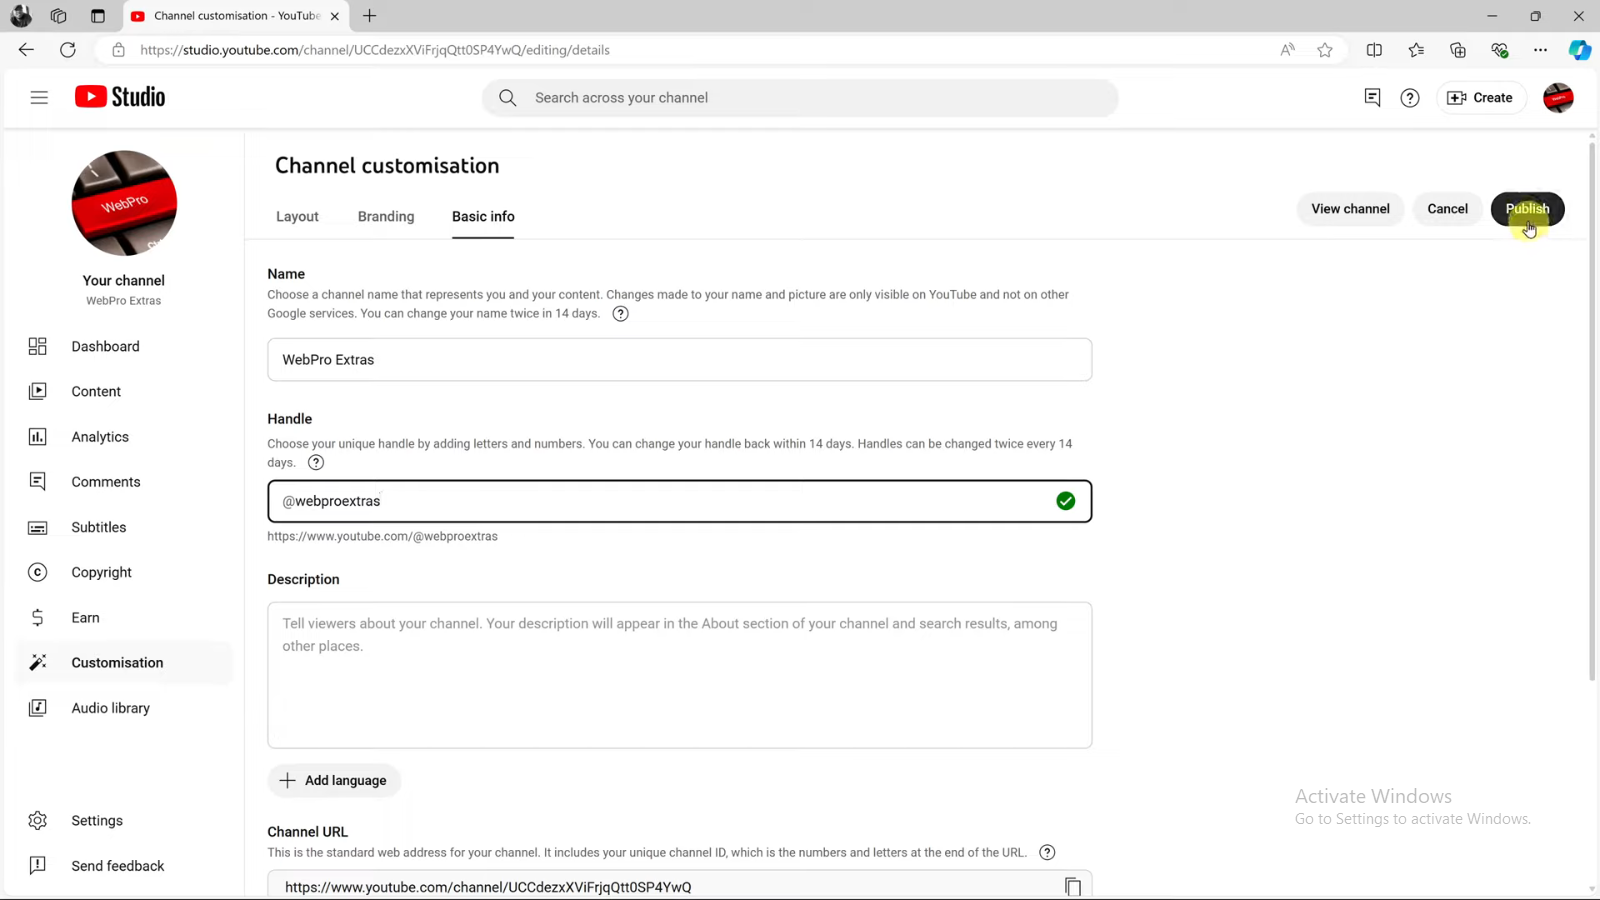The height and width of the screenshot is (900, 1600).
Task: Open Dashboard in sidebar
Action: (124, 346)
